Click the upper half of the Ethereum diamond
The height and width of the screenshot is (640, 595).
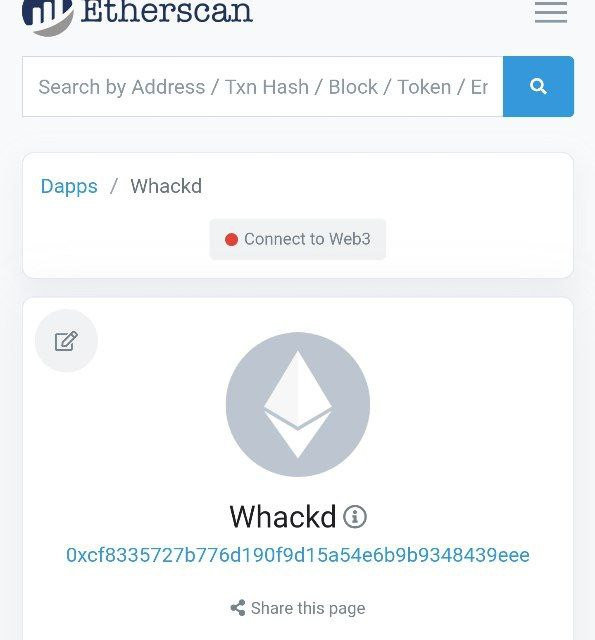pyautogui.click(x=298, y=388)
